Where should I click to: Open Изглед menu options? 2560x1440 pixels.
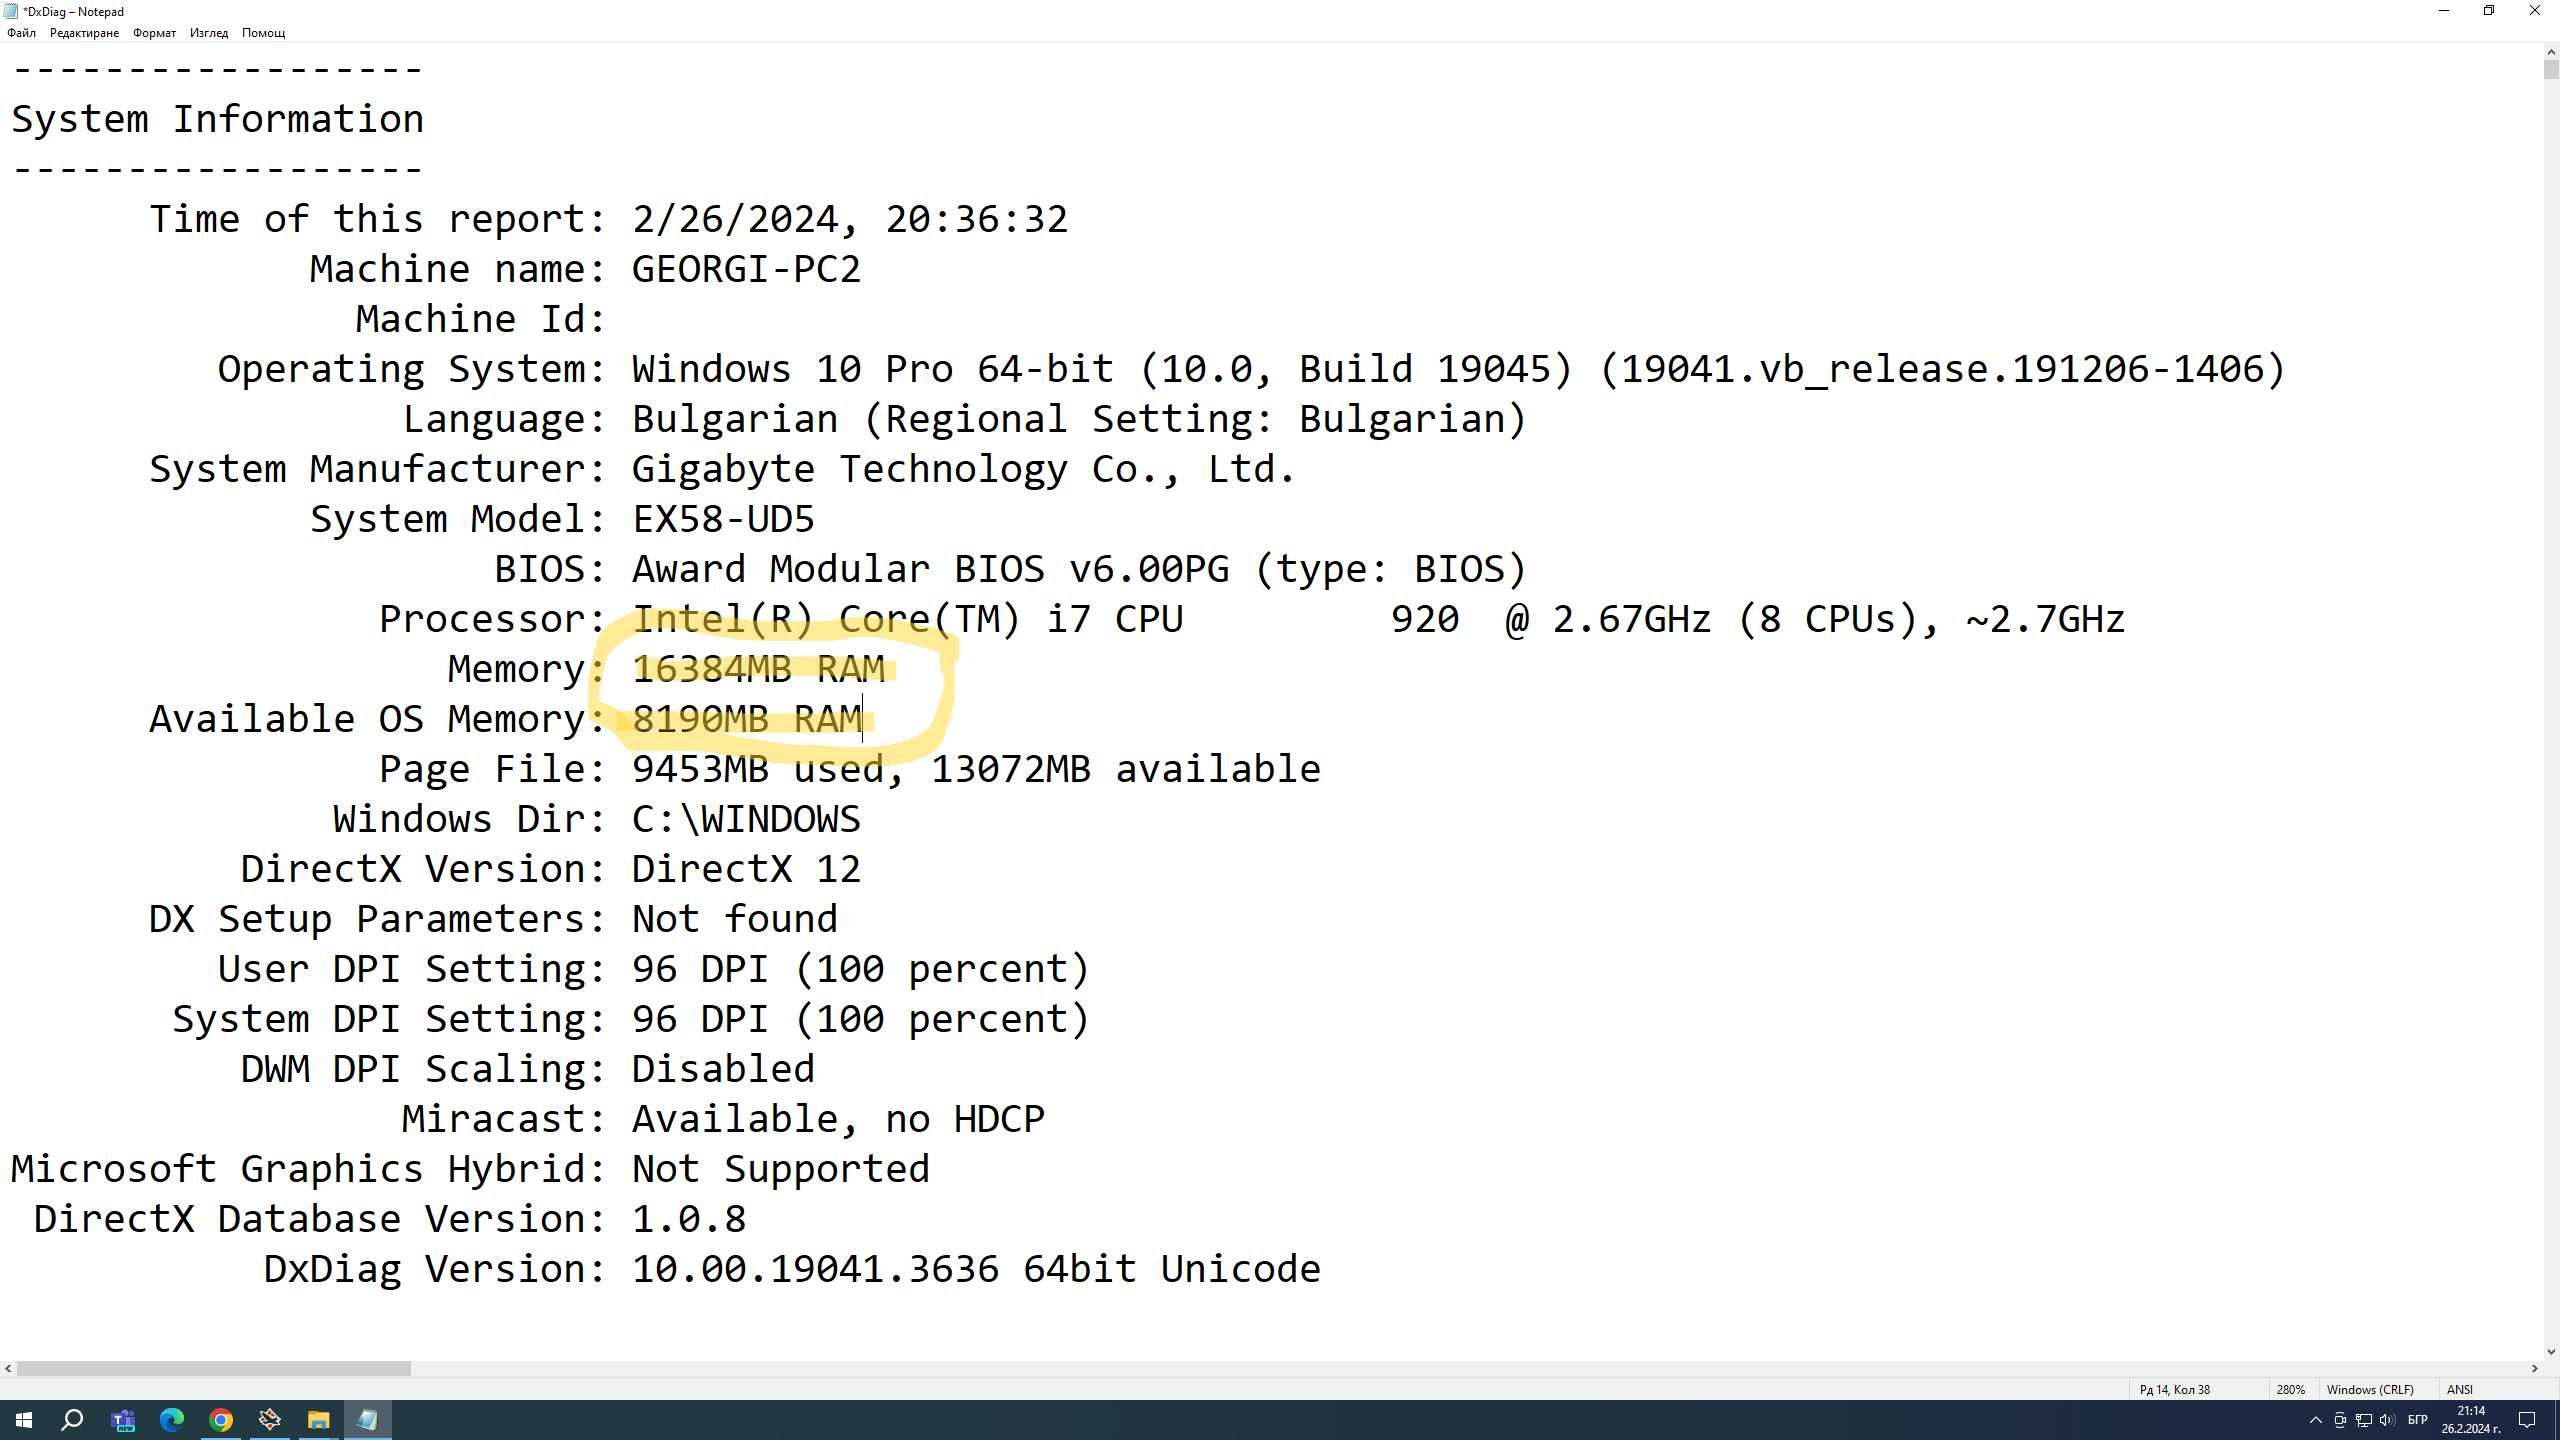click(209, 32)
